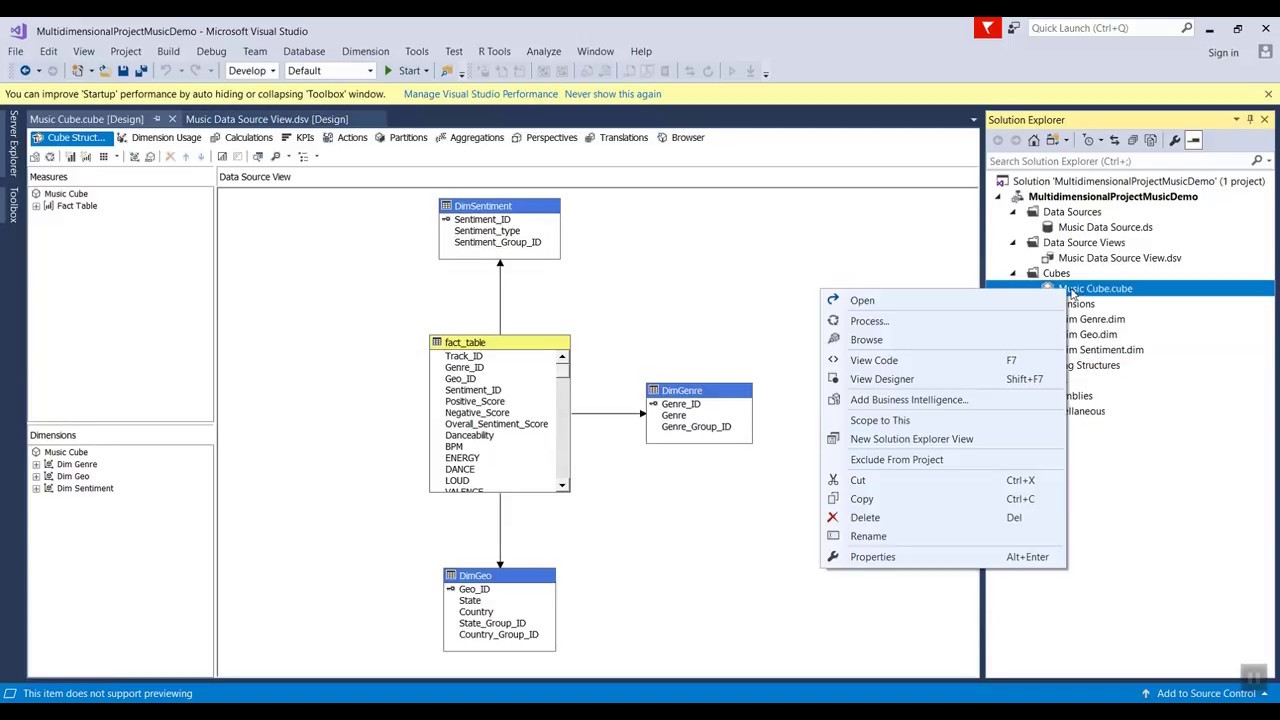Click the red Delete icon in context menu
Screen dimensions: 1280x720
coord(832,517)
